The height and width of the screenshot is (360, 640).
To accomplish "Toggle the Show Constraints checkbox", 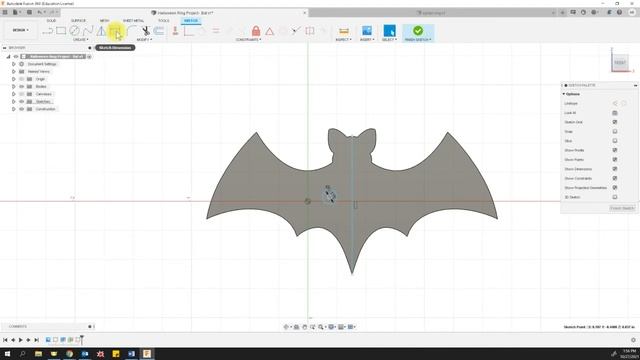I will (615, 178).
